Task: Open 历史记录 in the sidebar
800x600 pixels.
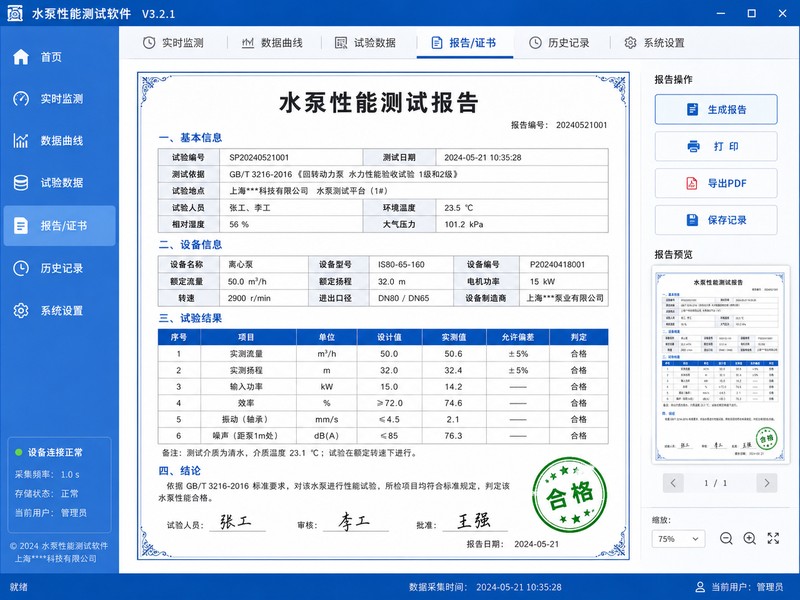Action: point(59,268)
